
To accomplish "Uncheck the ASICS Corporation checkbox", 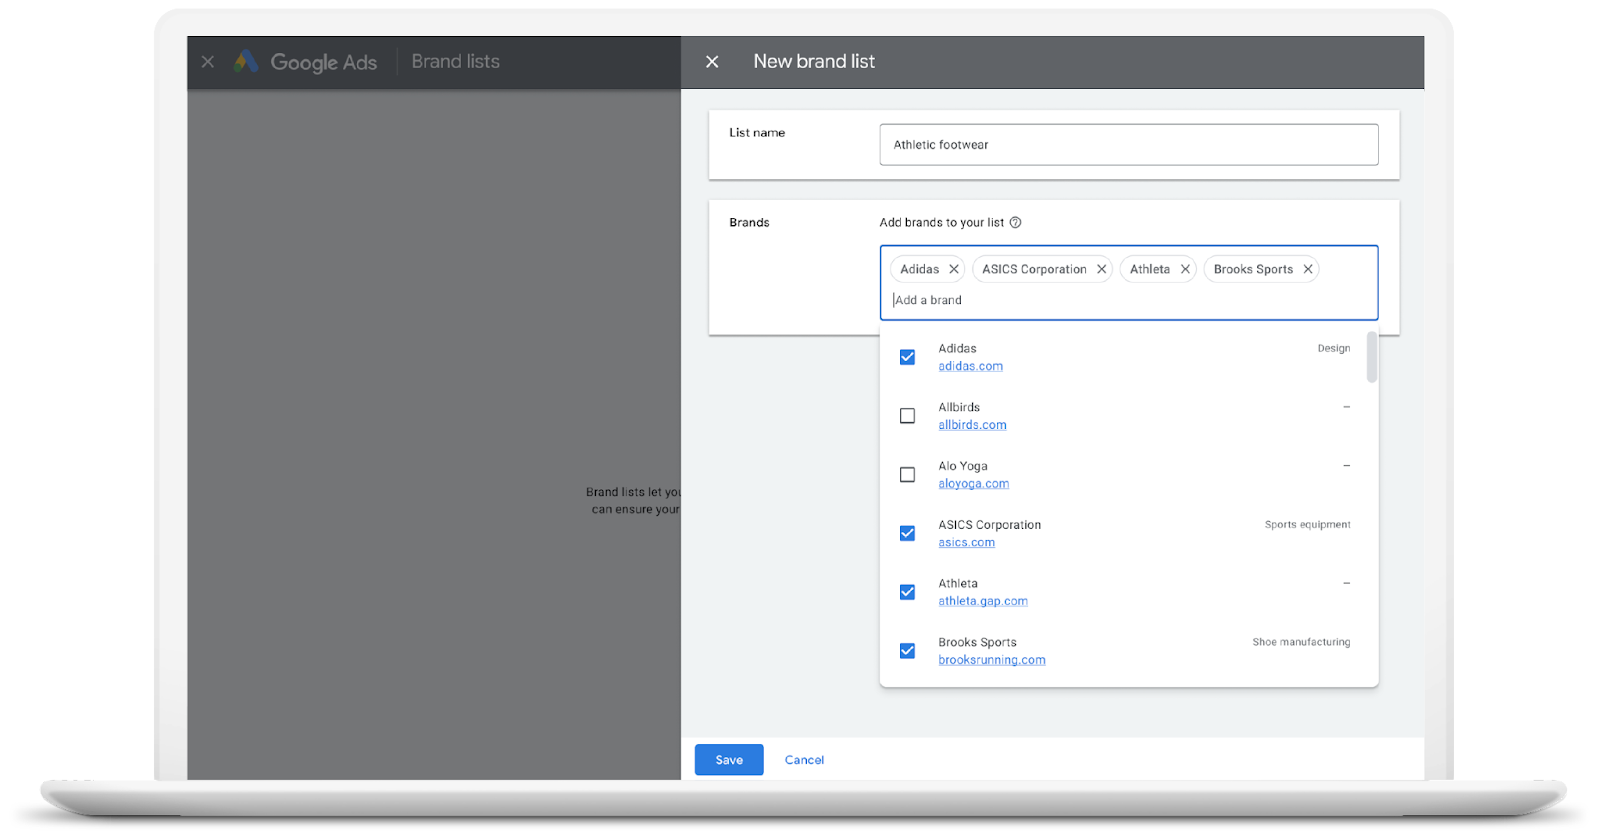I will click(907, 533).
